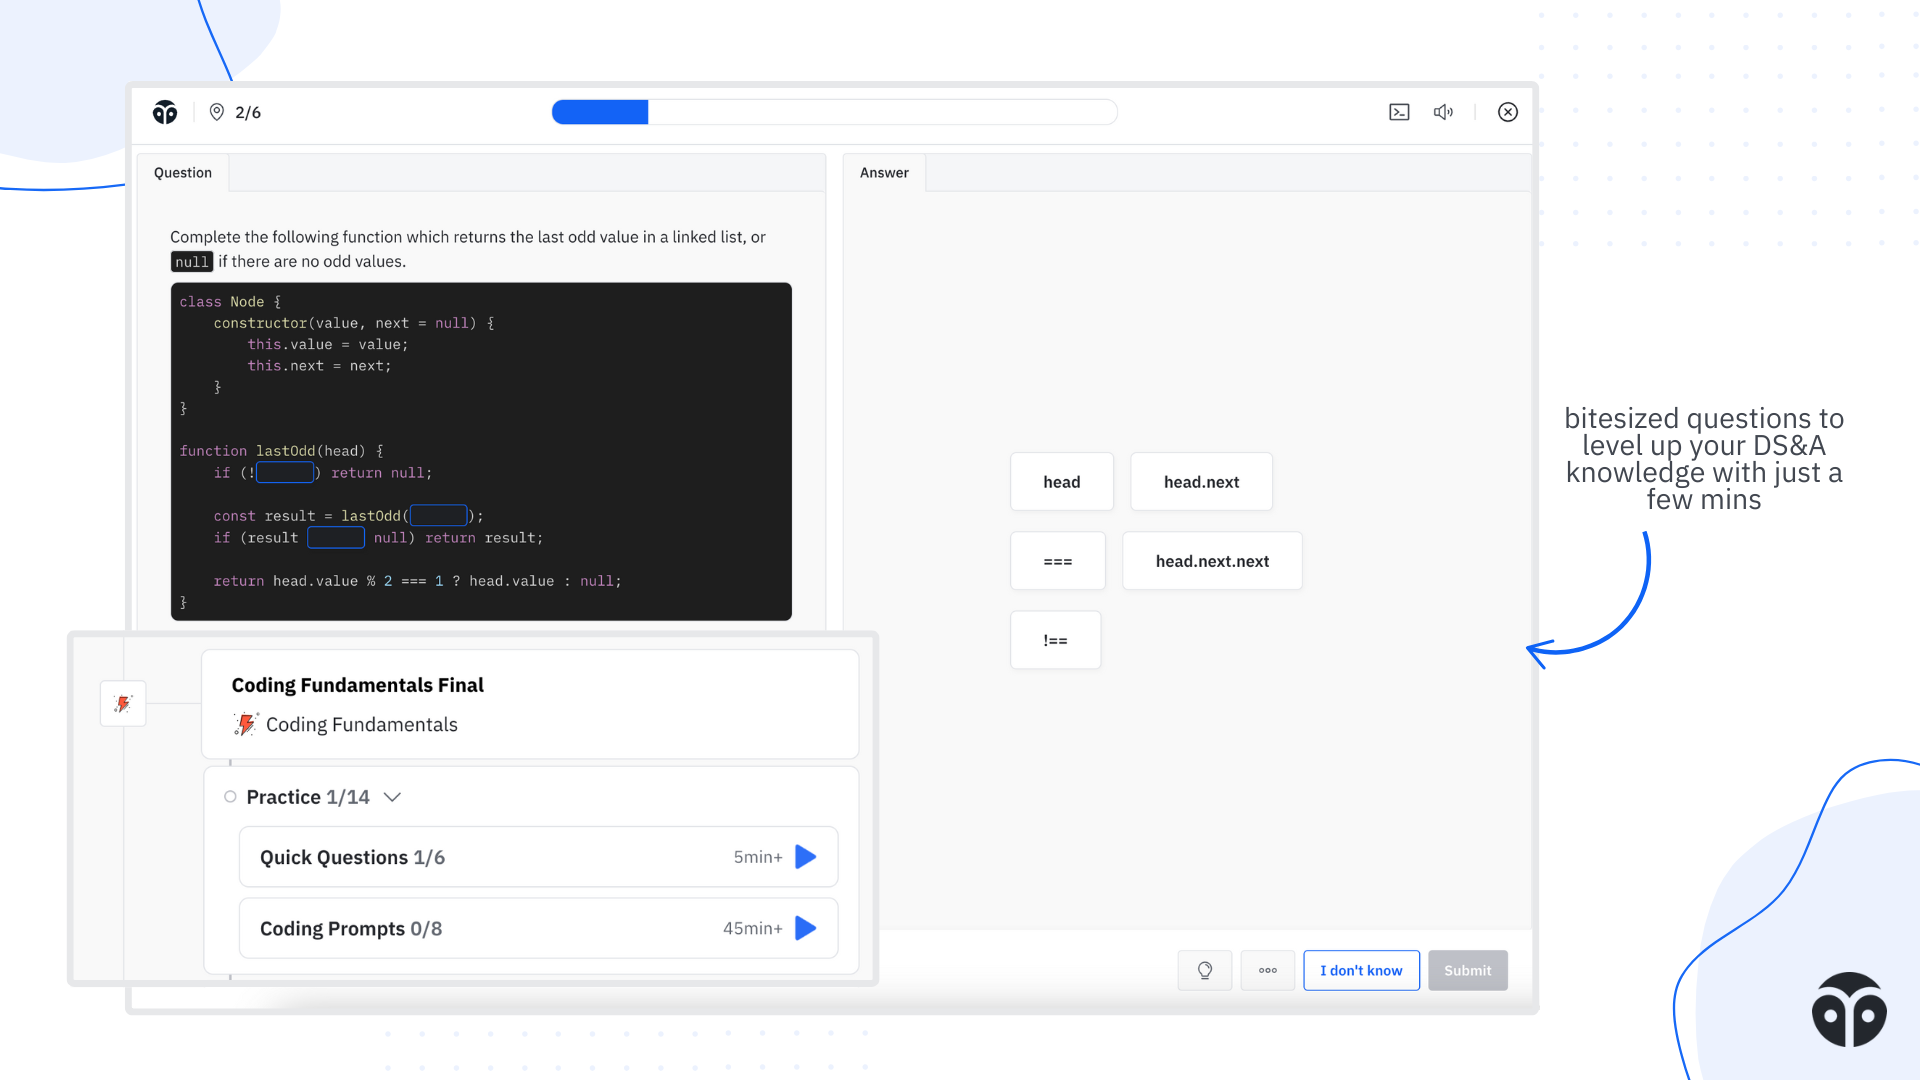Click the I don't know button
This screenshot has height=1080, width=1920.
click(x=1360, y=970)
